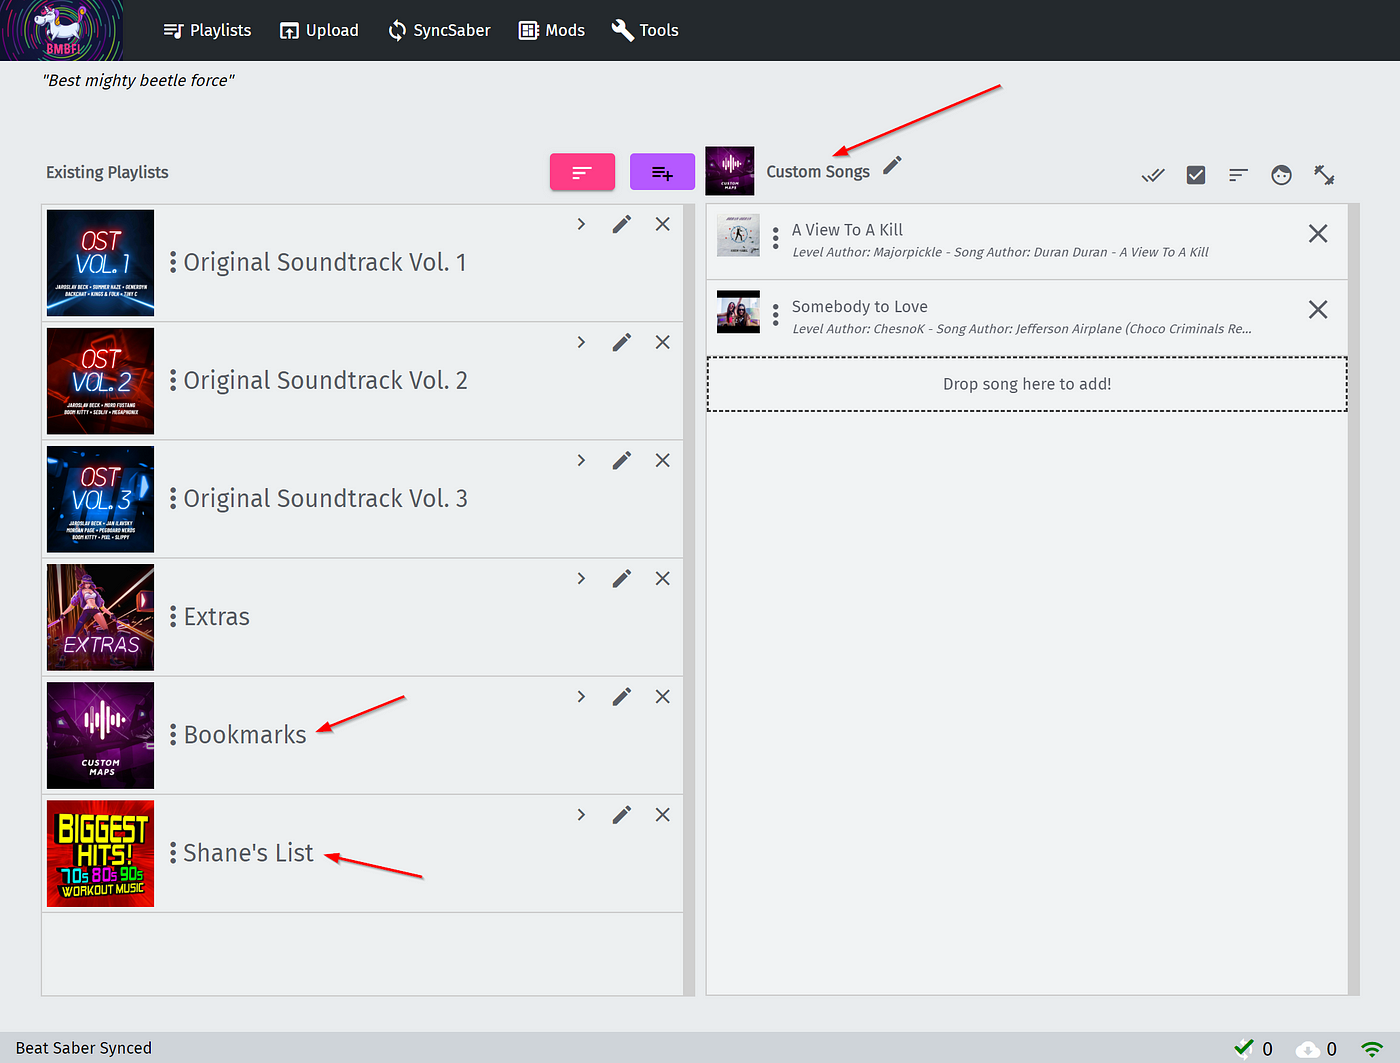Select the Extras cover thumbnail
This screenshot has height=1063, width=1400.
(x=100, y=617)
